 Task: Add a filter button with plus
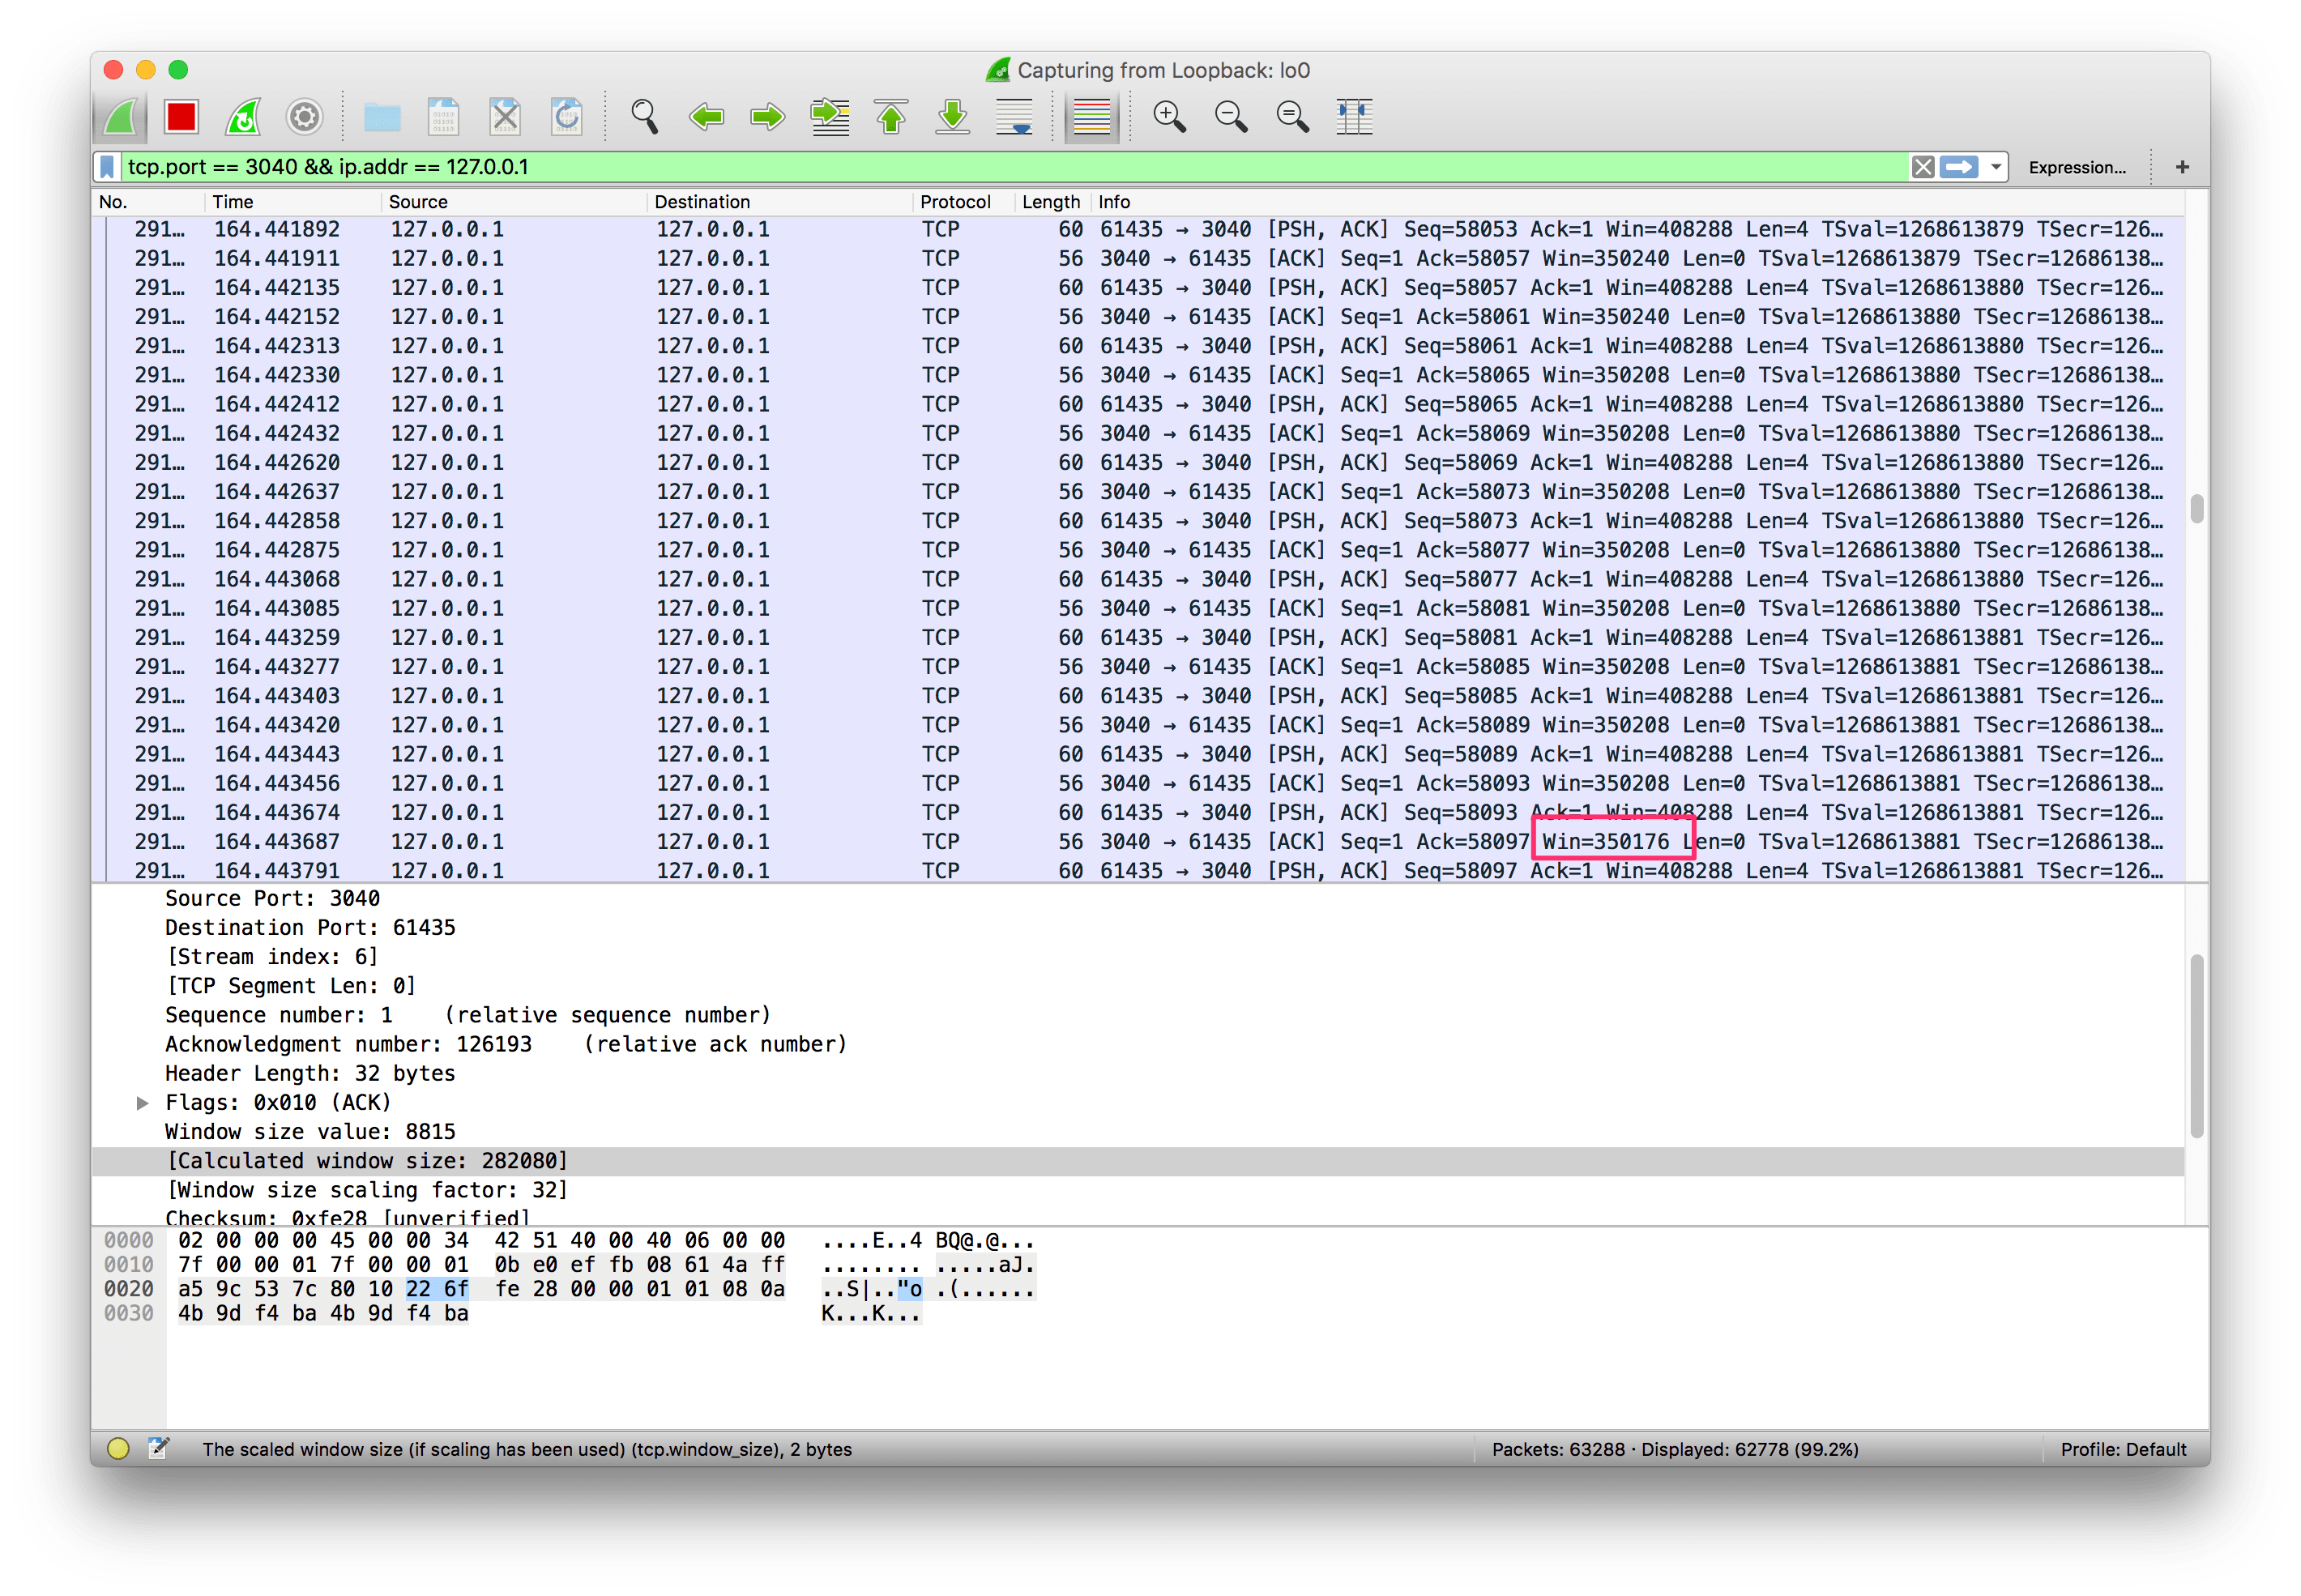2182,167
